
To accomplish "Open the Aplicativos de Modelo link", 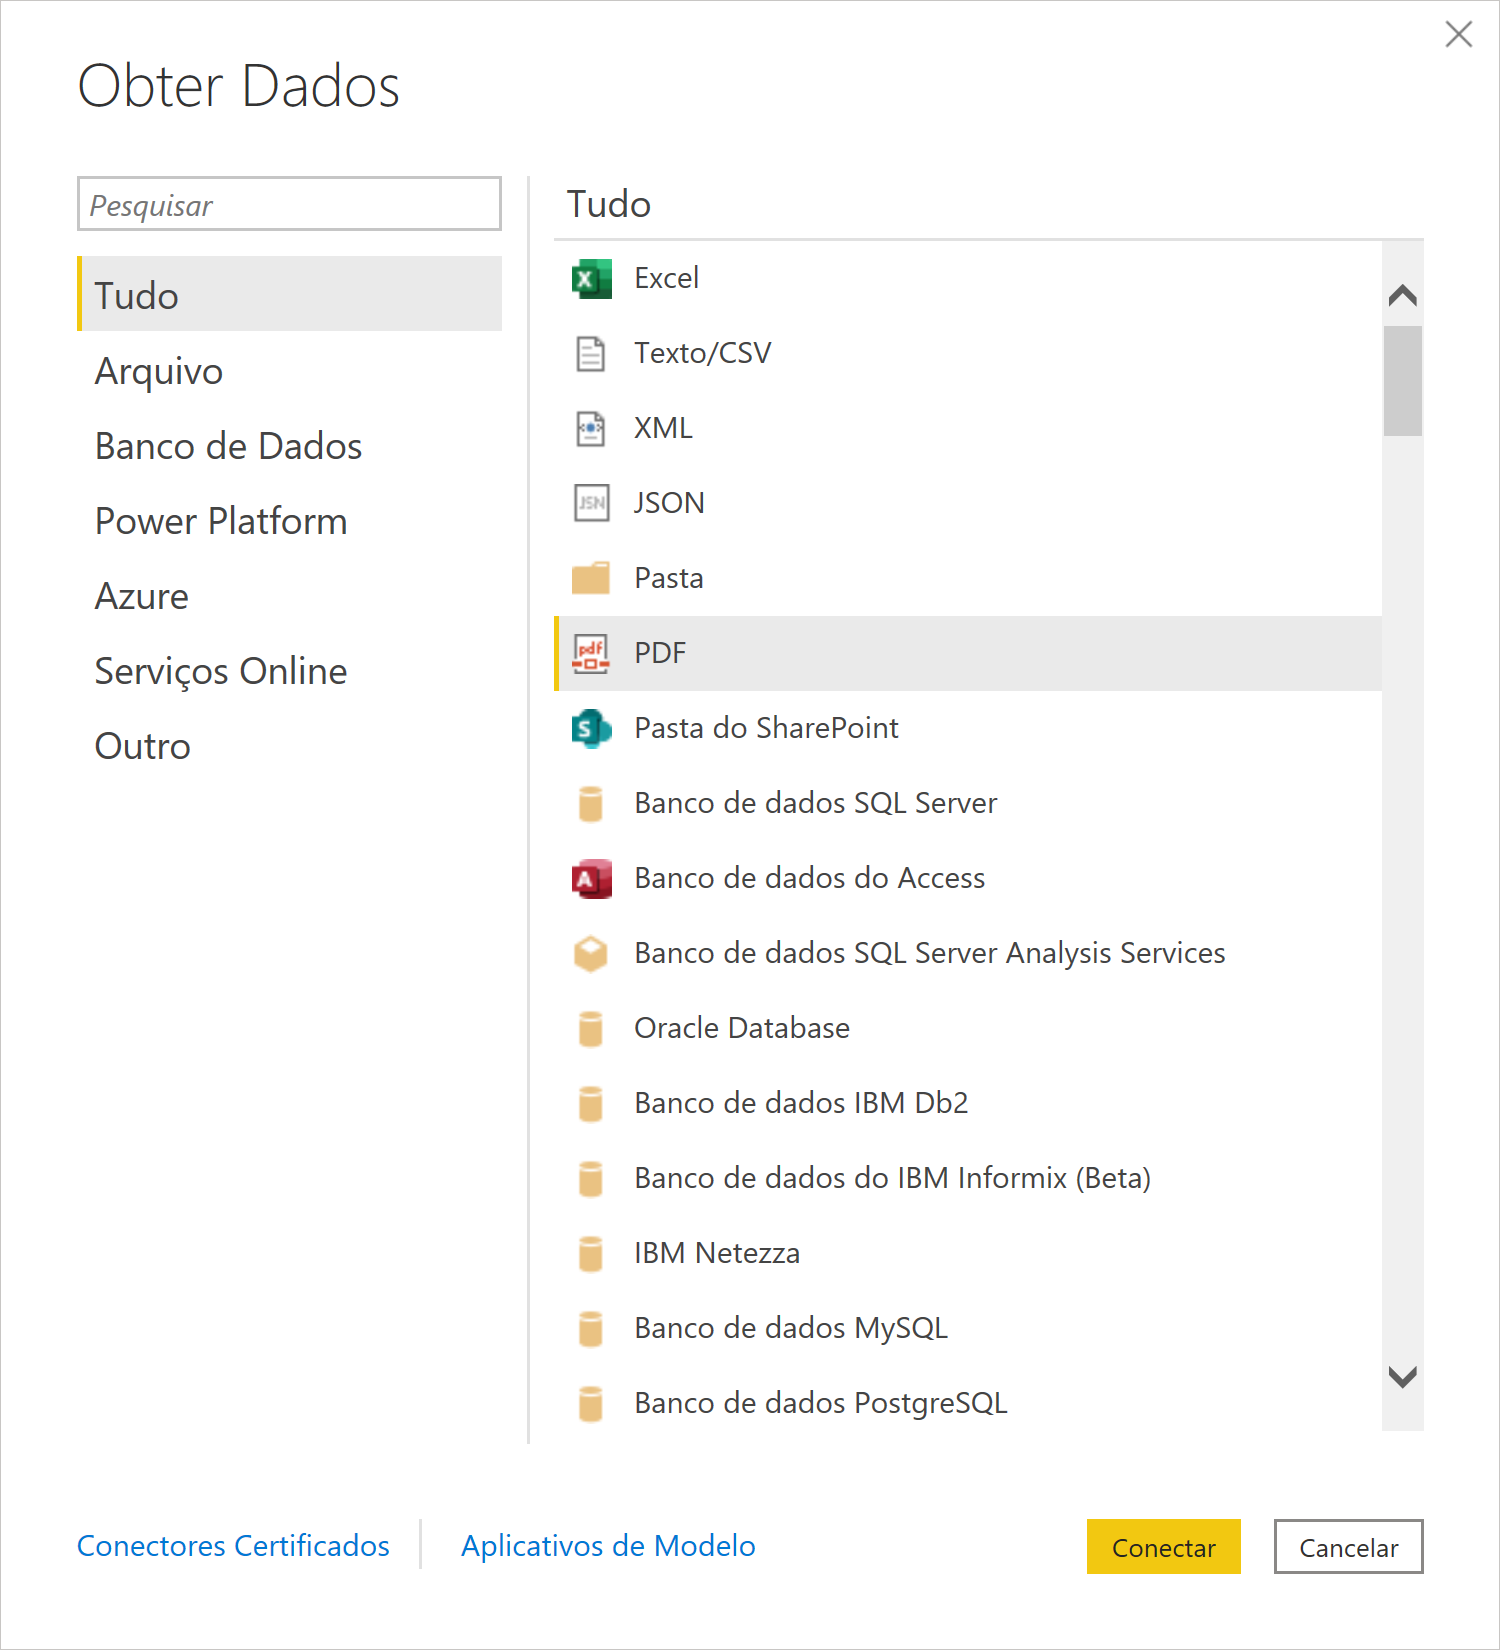I will pos(608,1546).
